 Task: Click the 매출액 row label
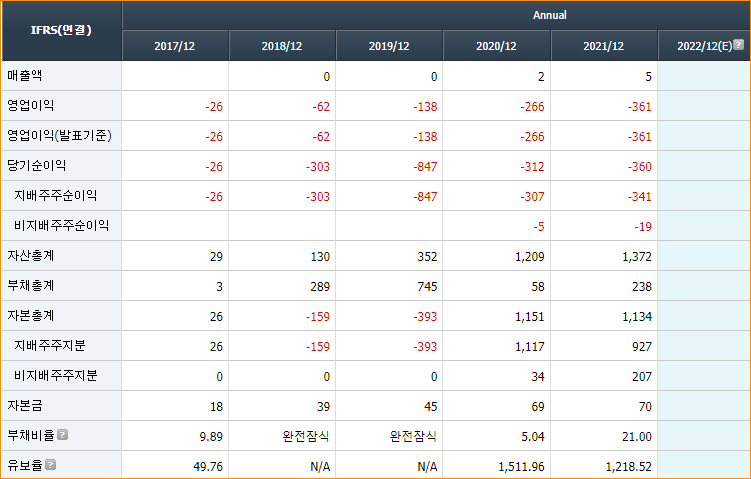click(24, 75)
